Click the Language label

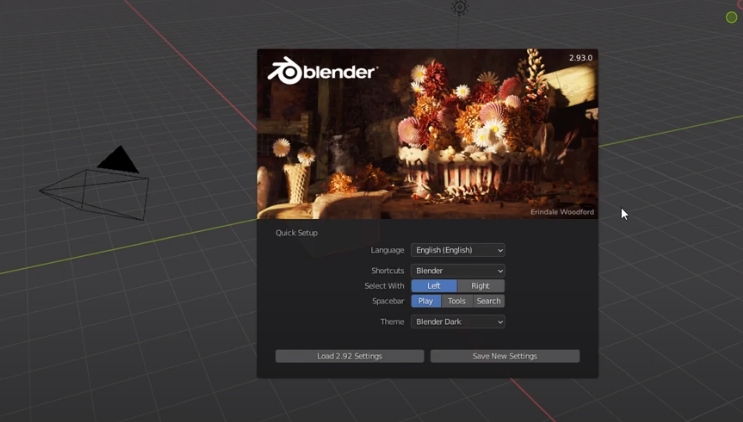[387, 250]
